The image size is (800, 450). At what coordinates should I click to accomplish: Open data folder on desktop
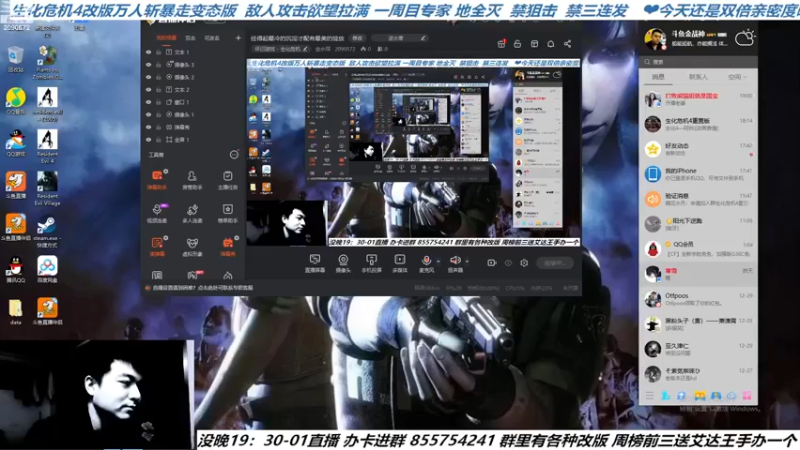[x=15, y=312]
